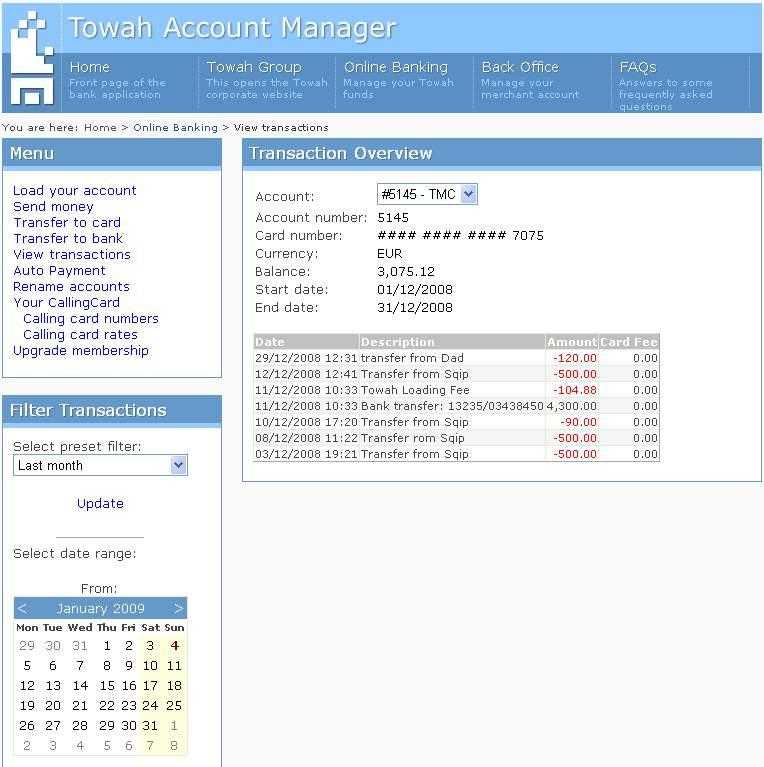Click the Update filter link

(x=100, y=503)
